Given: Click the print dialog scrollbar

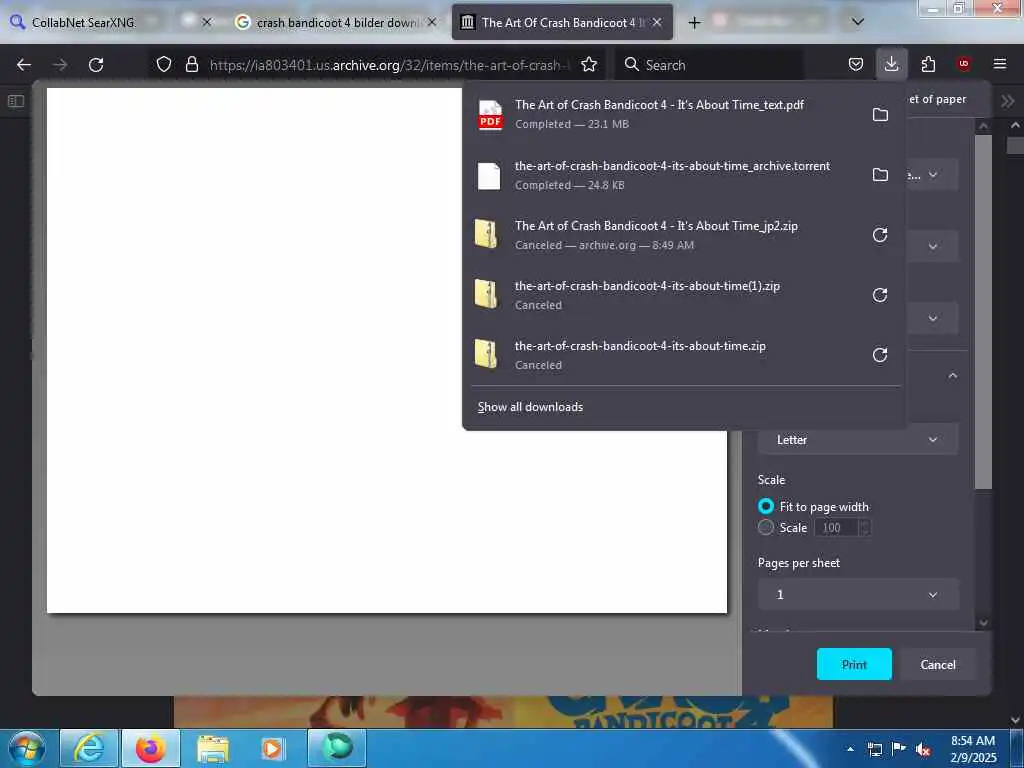Looking at the screenshot, I should pos(983,312).
